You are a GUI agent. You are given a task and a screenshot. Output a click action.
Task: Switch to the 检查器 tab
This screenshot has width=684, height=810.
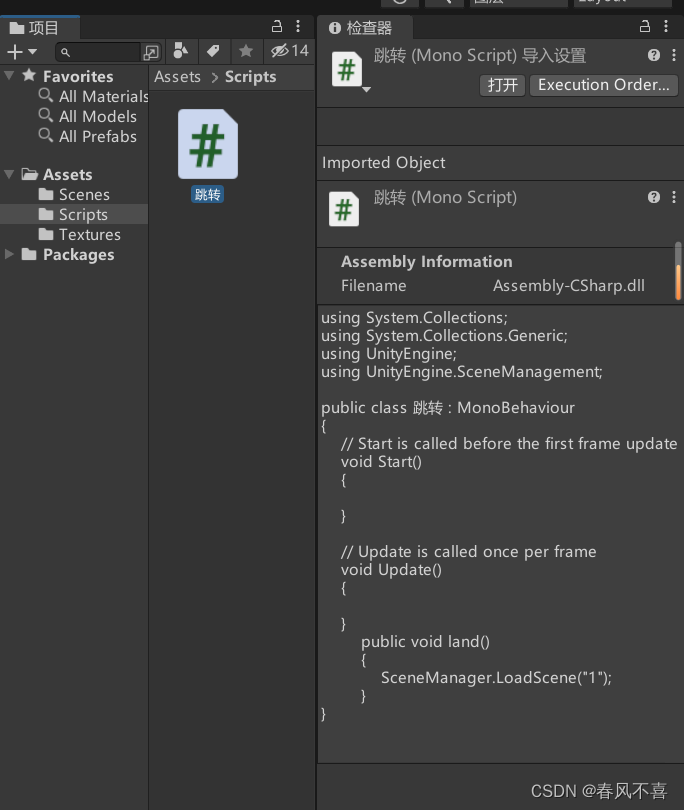pyautogui.click(x=360, y=27)
